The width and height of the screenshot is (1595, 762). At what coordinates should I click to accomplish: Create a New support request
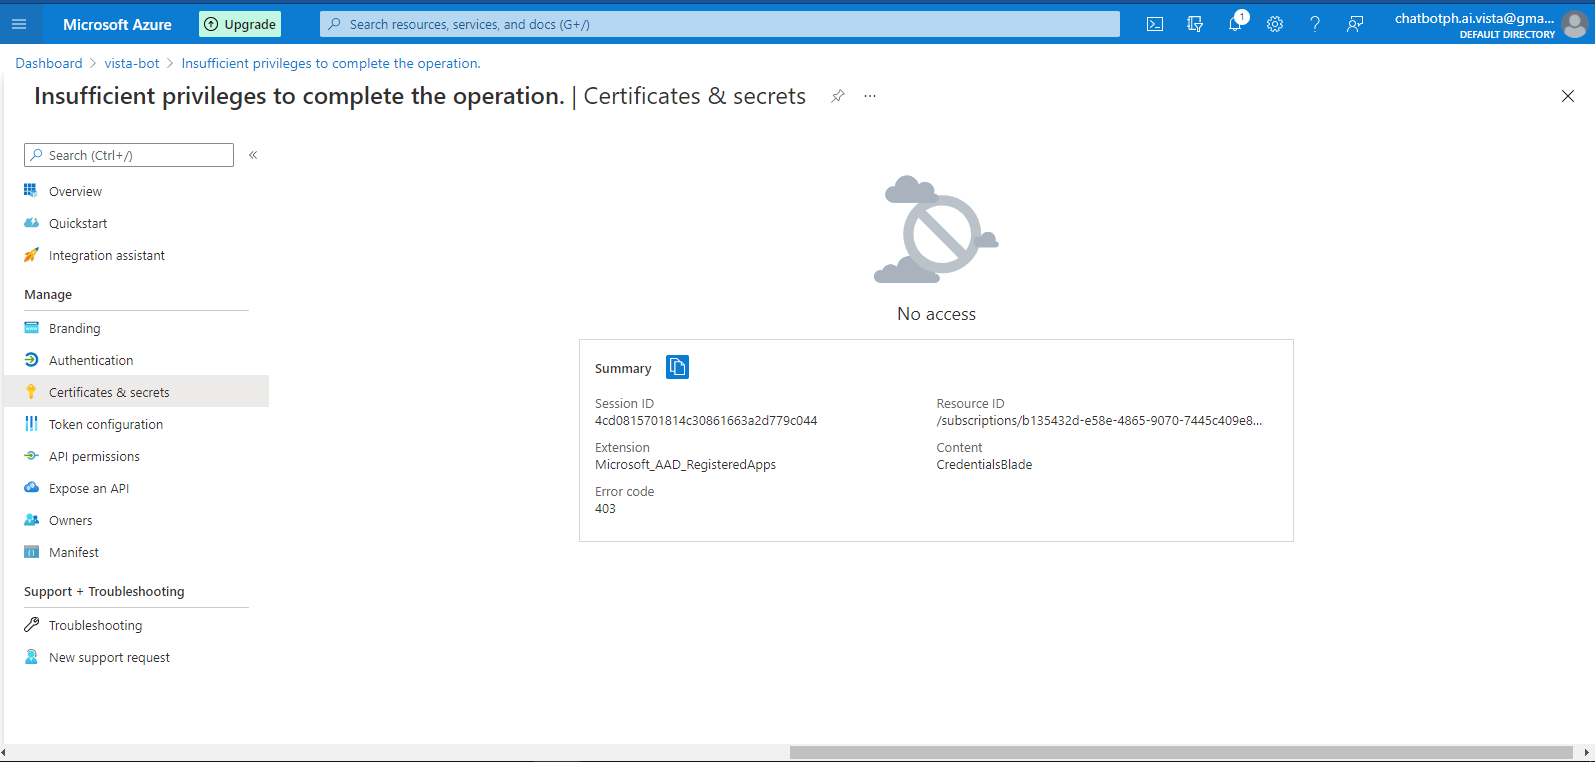(136, 657)
